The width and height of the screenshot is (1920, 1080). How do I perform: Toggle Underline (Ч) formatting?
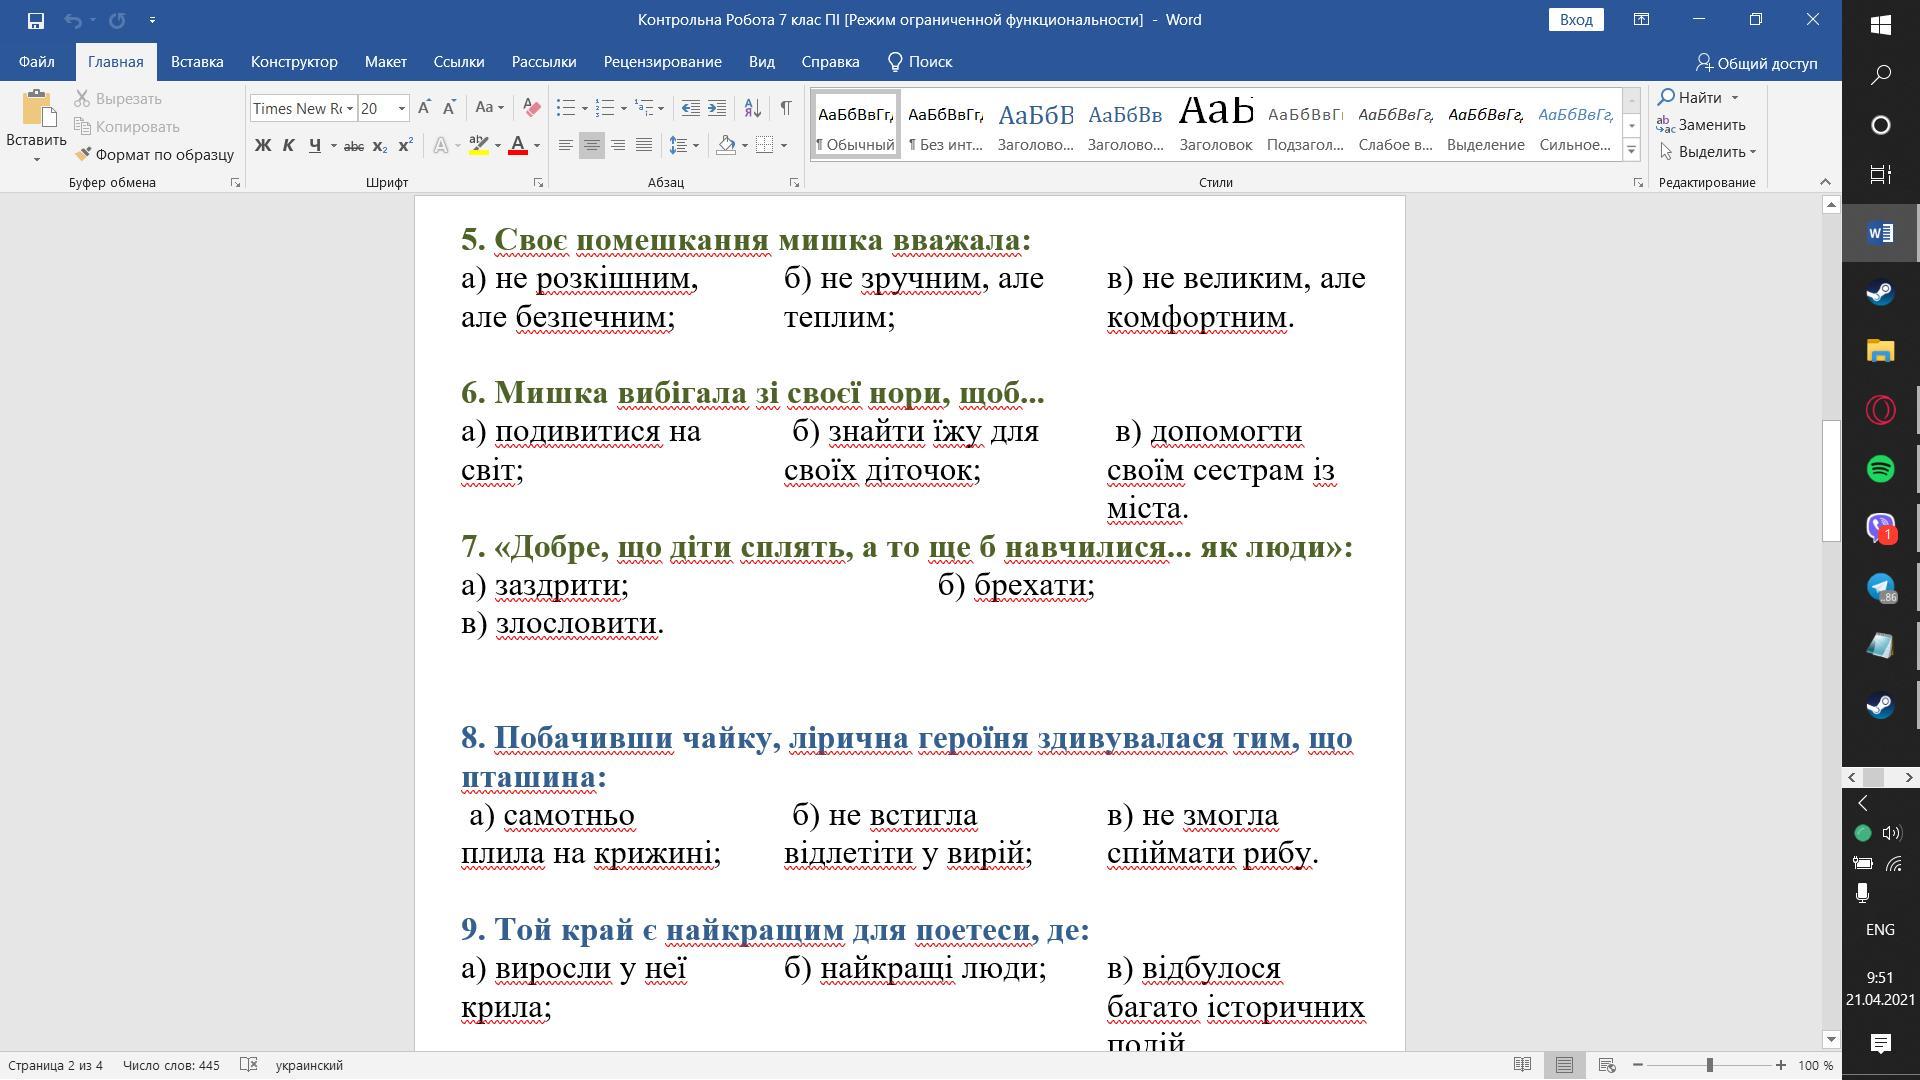[315, 146]
